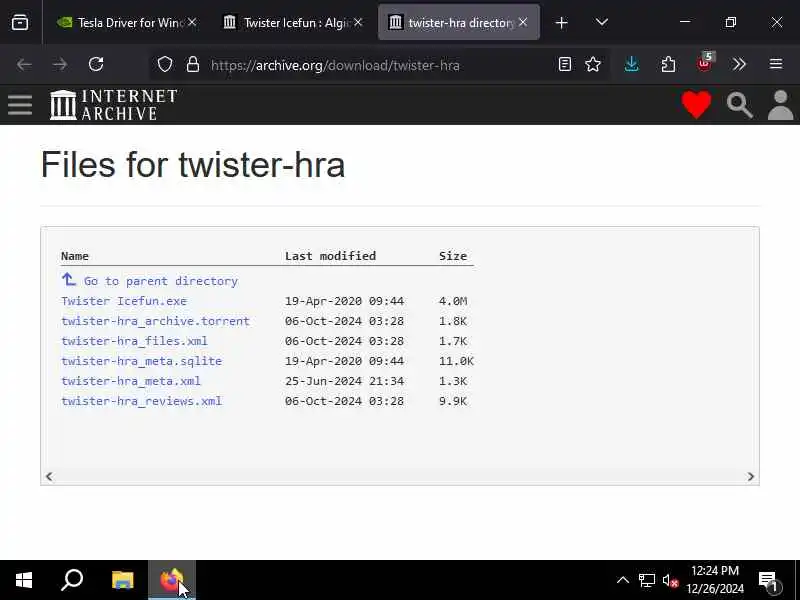Image resolution: width=800 pixels, height=600 pixels.
Task: Toggle reader view
Action: click(565, 64)
